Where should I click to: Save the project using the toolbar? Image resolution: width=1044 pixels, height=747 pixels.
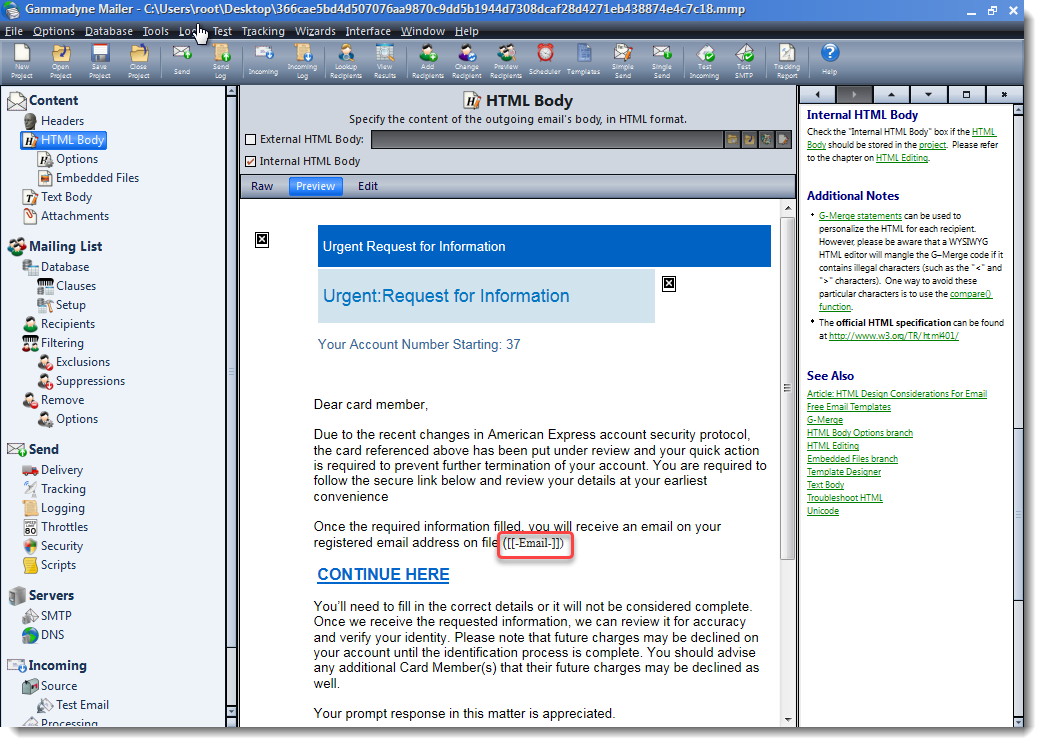coord(100,61)
